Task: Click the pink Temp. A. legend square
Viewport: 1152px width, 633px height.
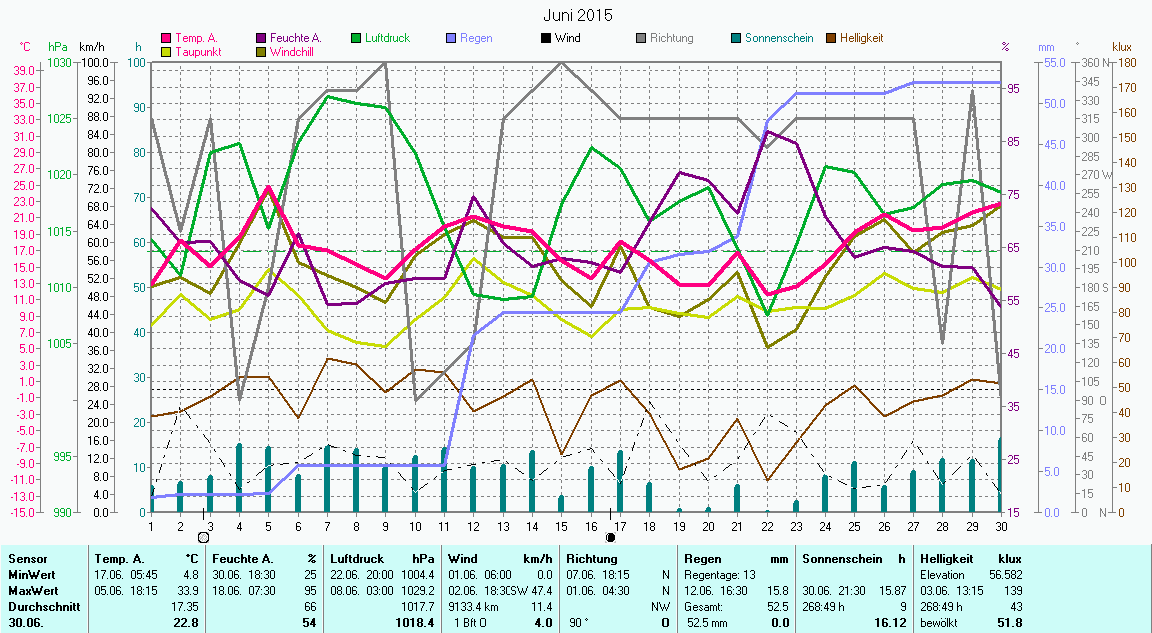Action: (166, 39)
